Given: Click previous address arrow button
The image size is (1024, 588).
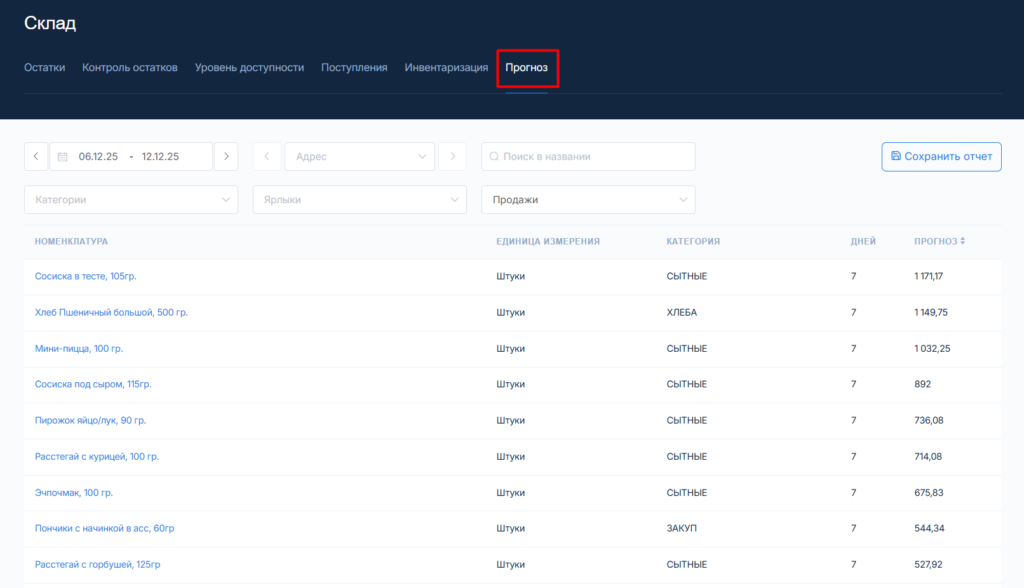Looking at the screenshot, I should pos(266,156).
